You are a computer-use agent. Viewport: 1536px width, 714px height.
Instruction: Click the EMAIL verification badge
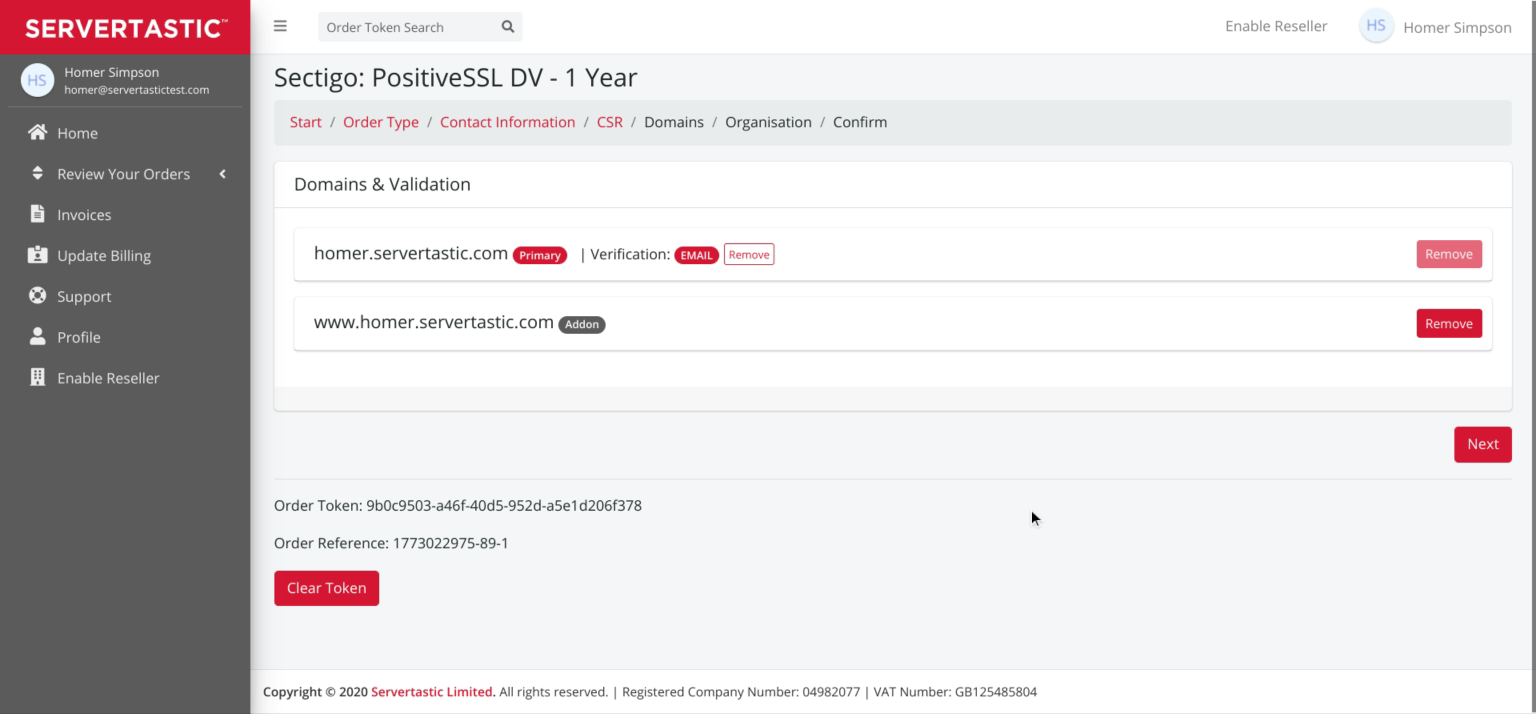tap(696, 255)
